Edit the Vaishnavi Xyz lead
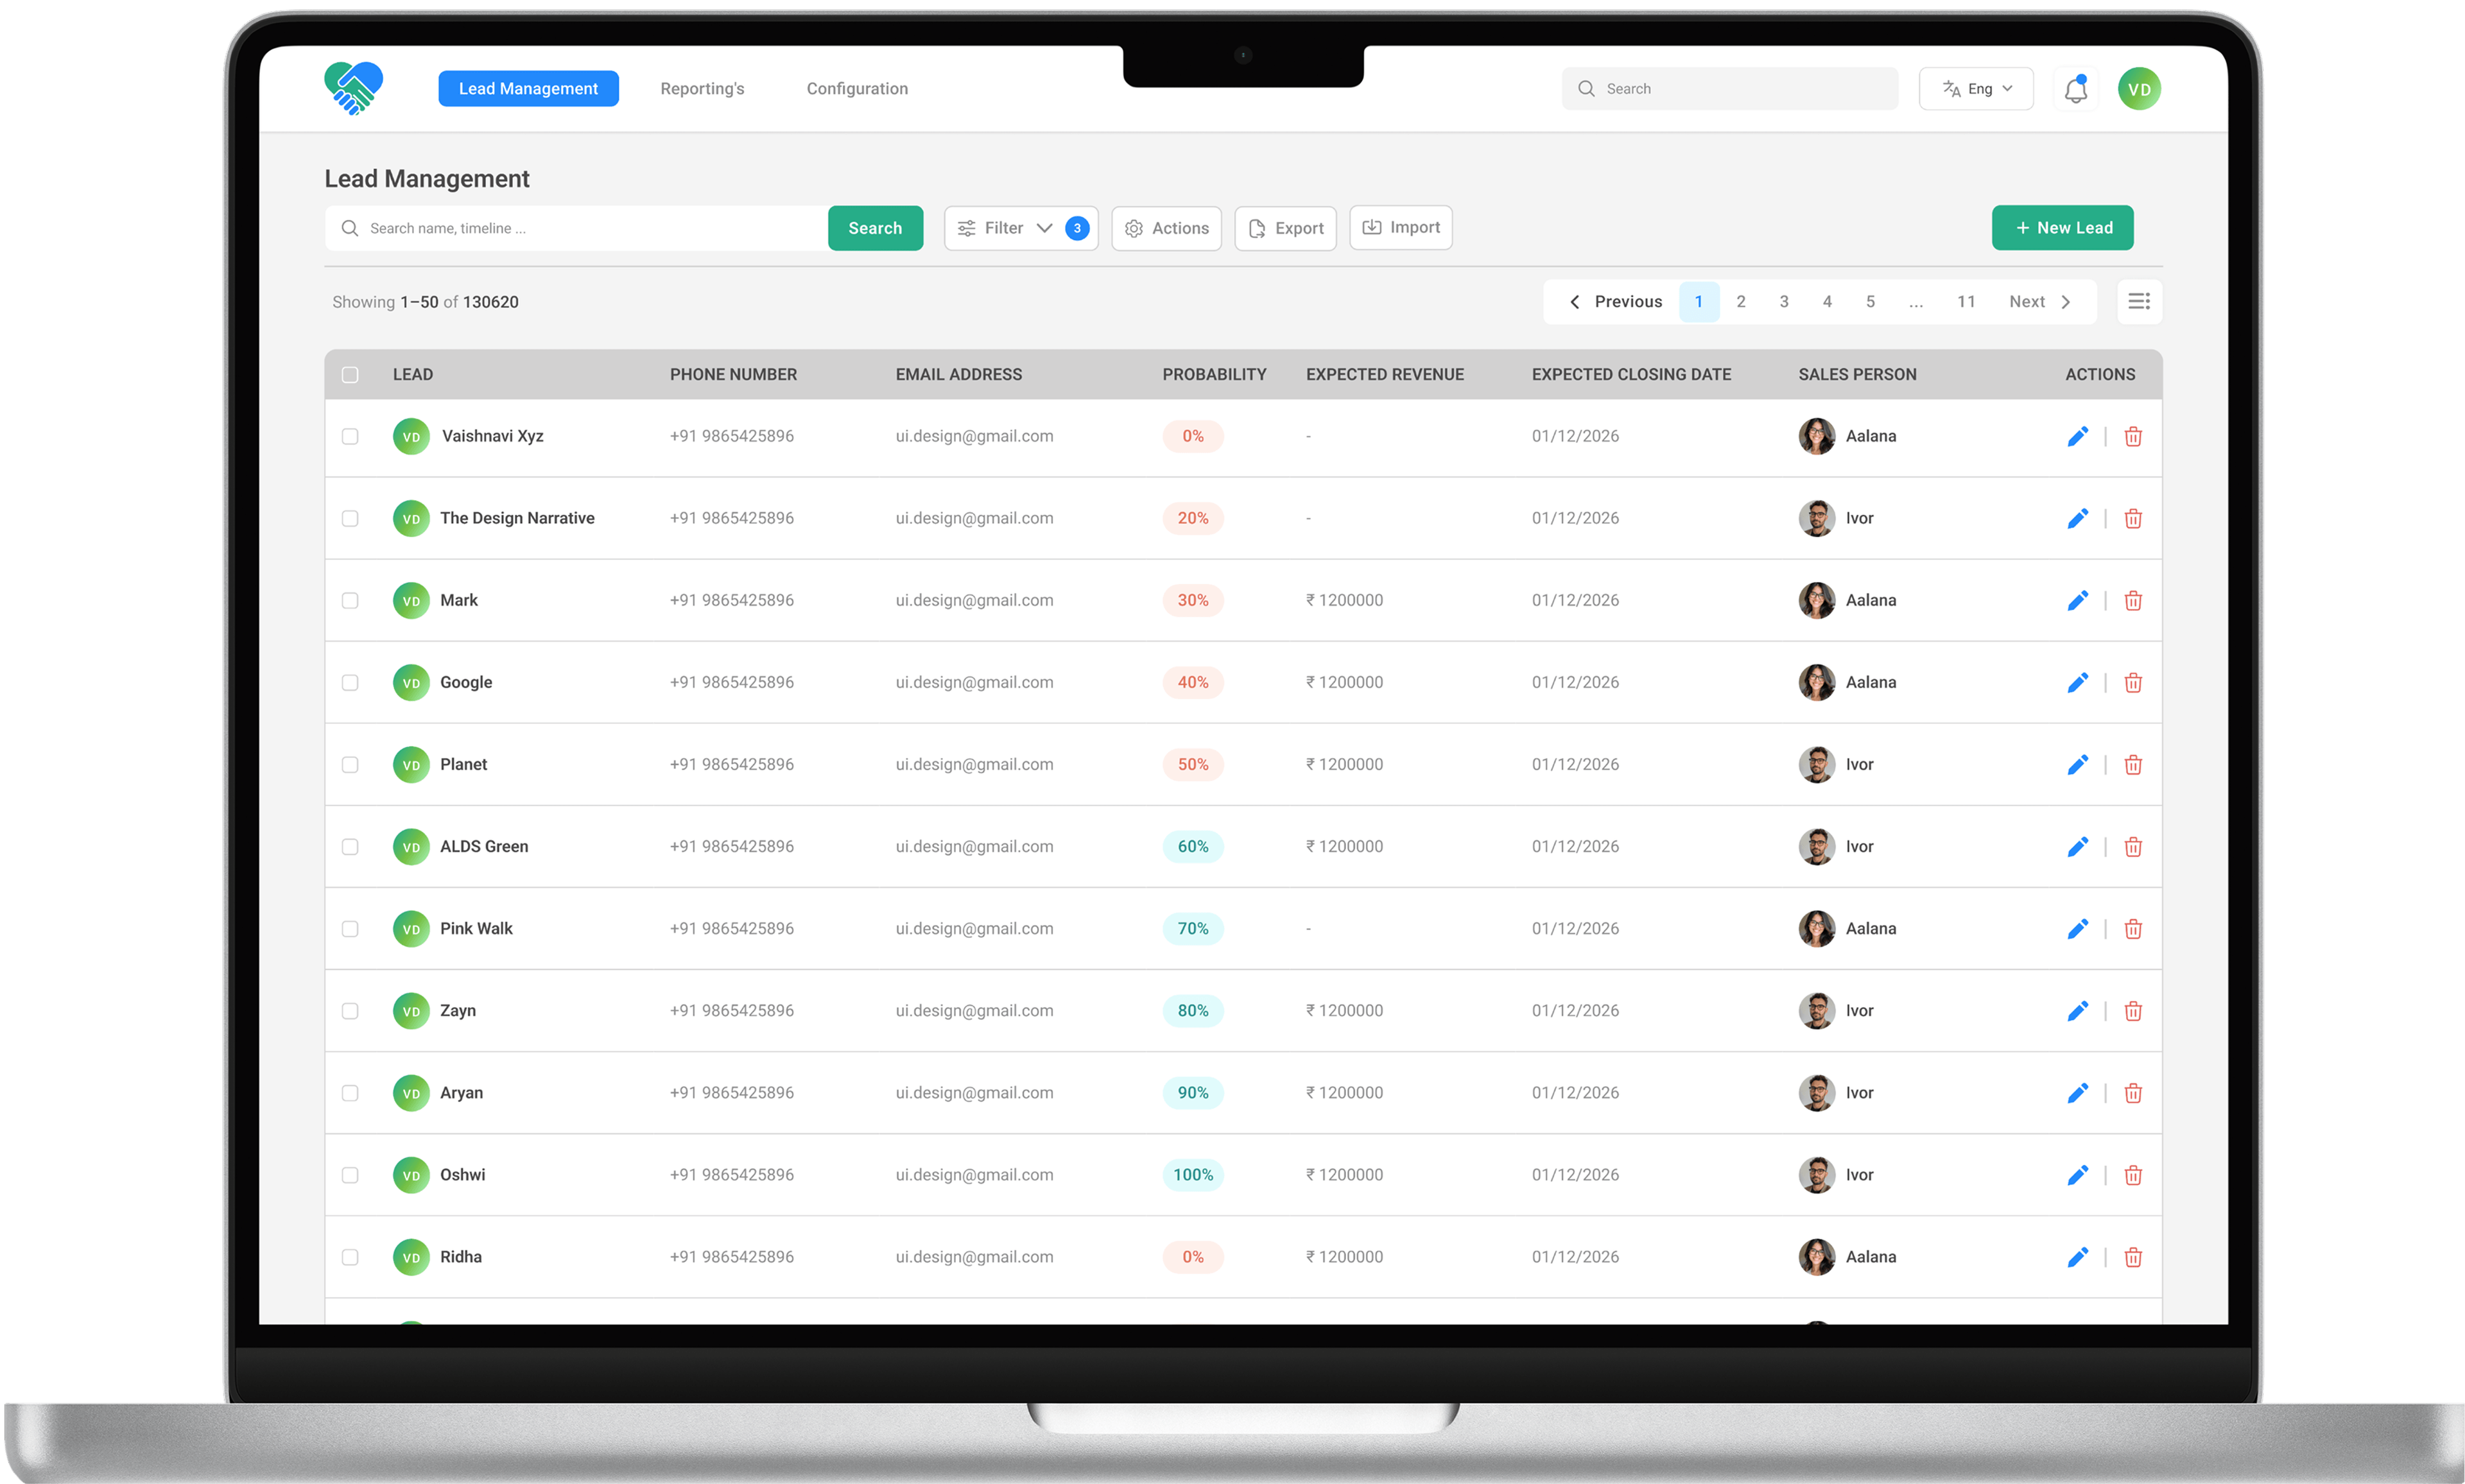This screenshot has height=1484, width=2465. [2077, 436]
